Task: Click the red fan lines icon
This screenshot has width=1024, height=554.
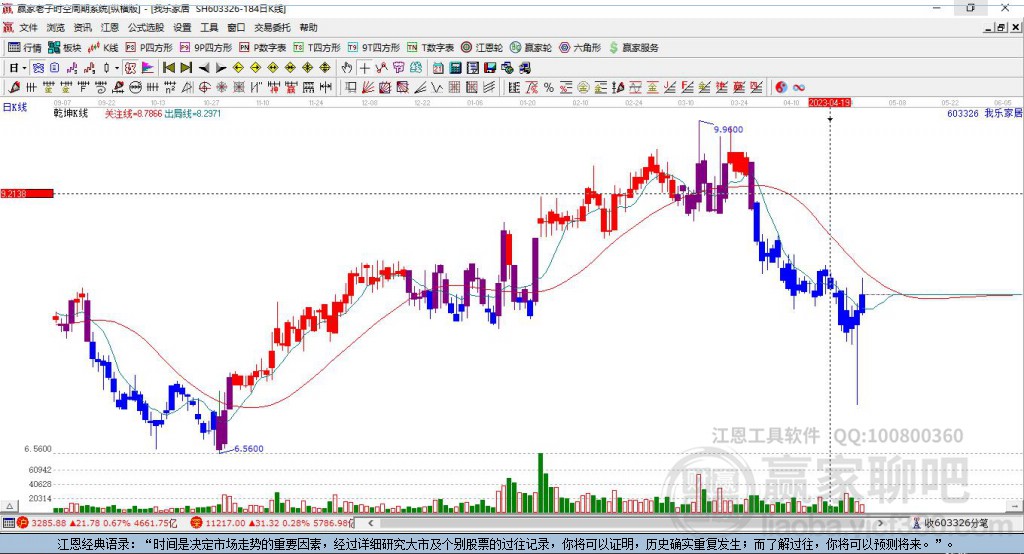Action: (368, 88)
